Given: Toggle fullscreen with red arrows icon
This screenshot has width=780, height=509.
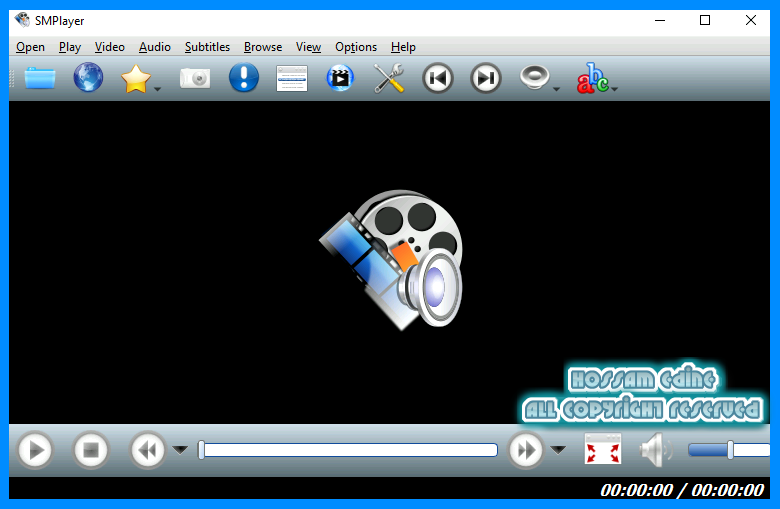Looking at the screenshot, I should click(x=602, y=449).
